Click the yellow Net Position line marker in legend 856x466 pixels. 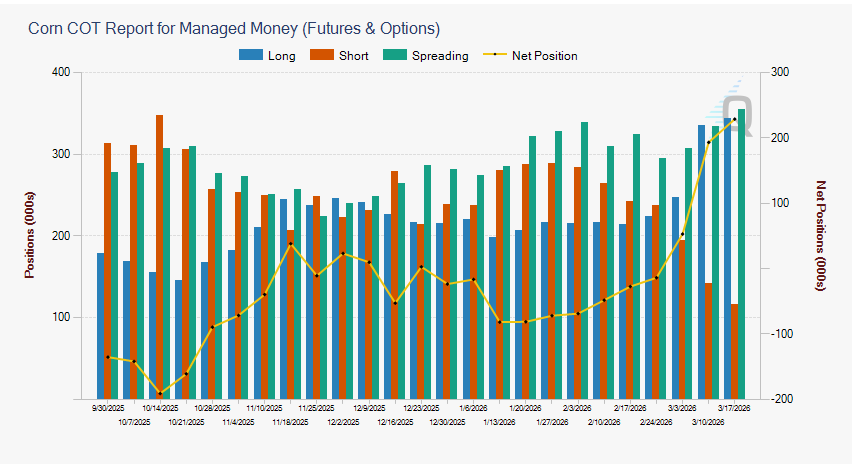495,55
